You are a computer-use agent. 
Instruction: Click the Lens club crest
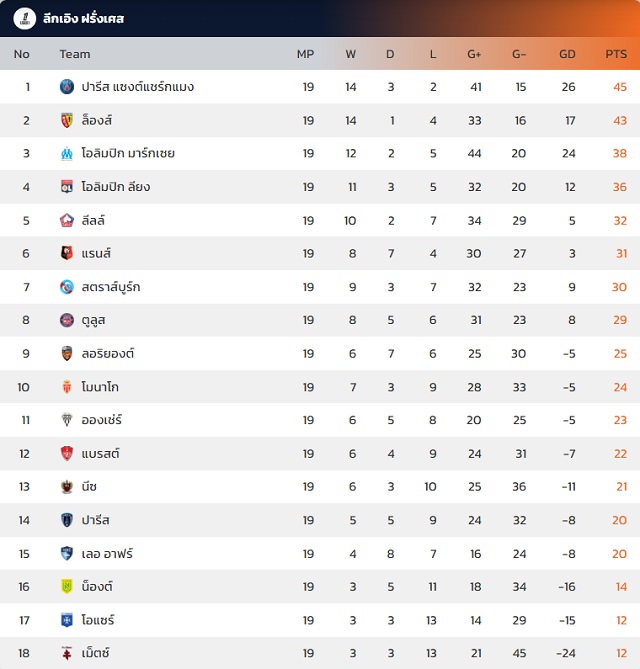pos(67,120)
